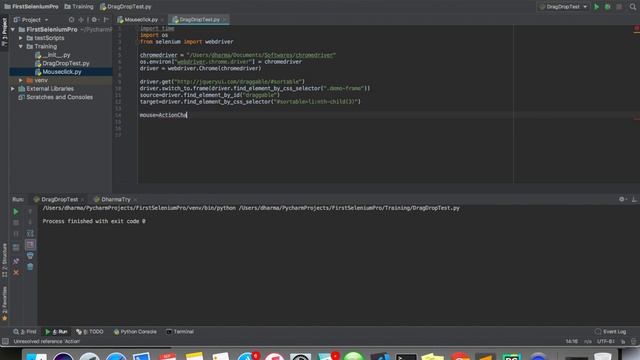The image size is (640, 360).
Task: Click restore layout icon in Run panel
Action: tap(16, 247)
